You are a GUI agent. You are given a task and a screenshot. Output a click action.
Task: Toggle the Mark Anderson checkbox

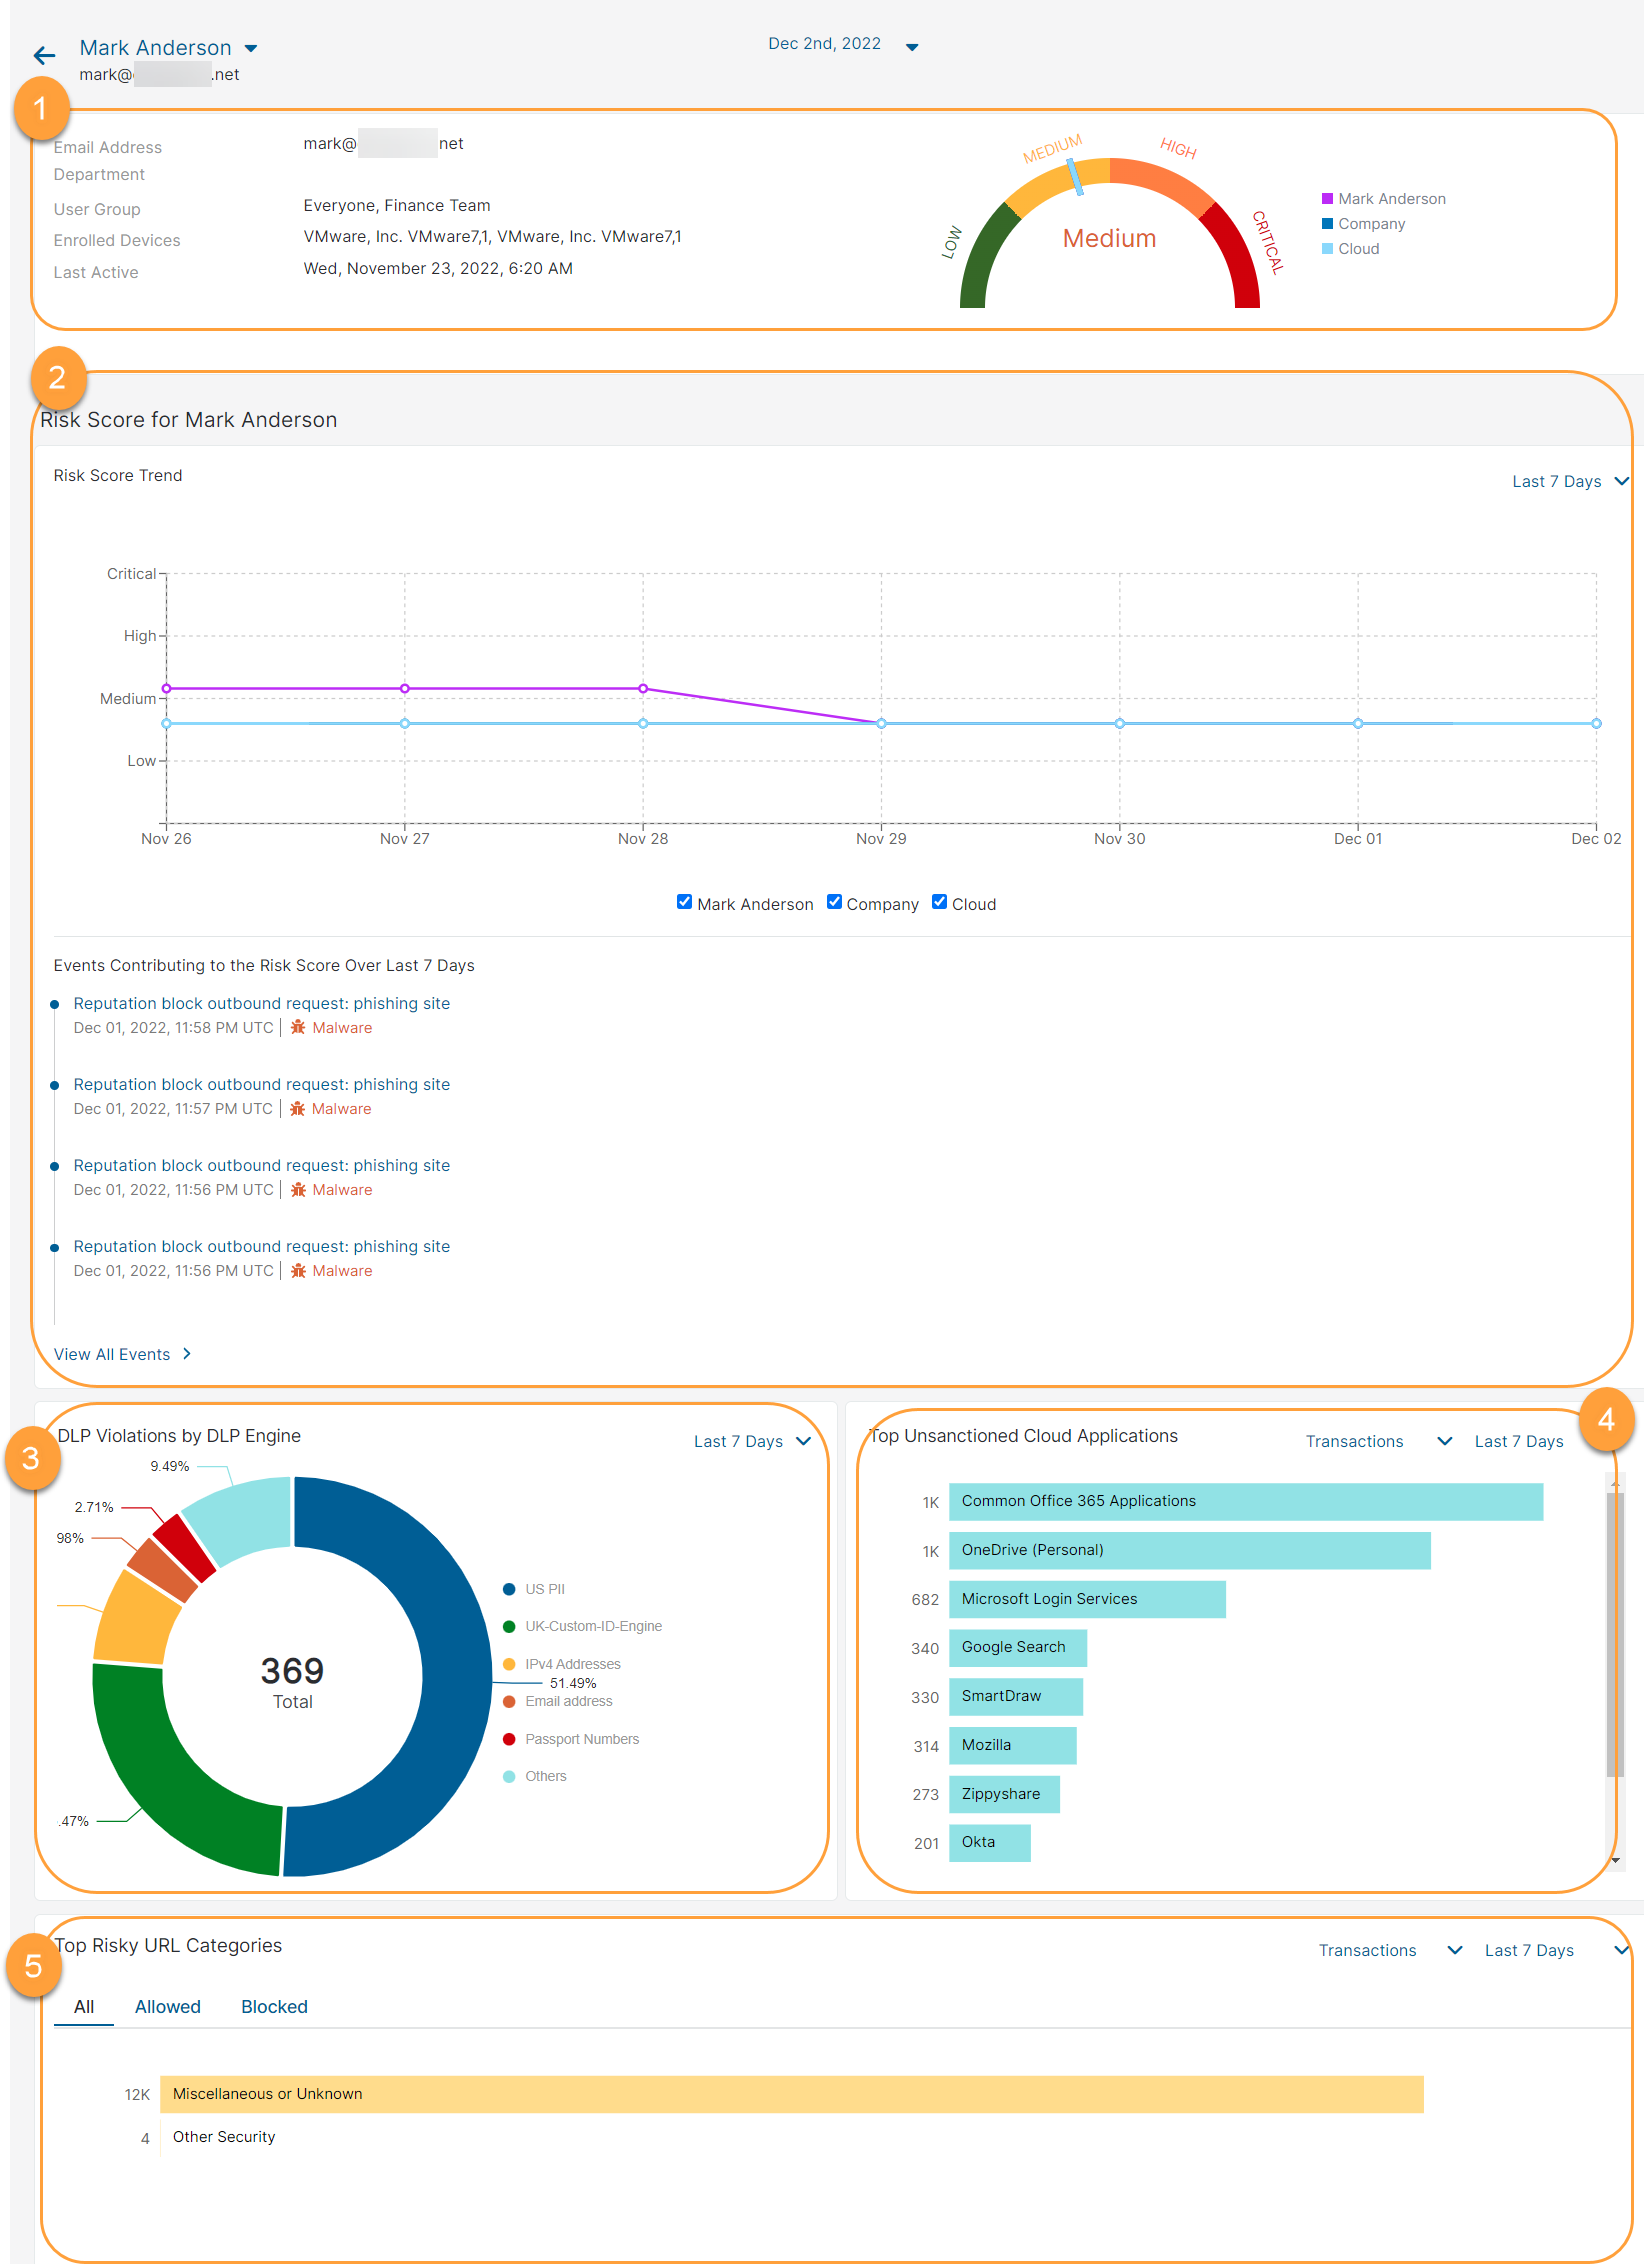pyautogui.click(x=684, y=901)
